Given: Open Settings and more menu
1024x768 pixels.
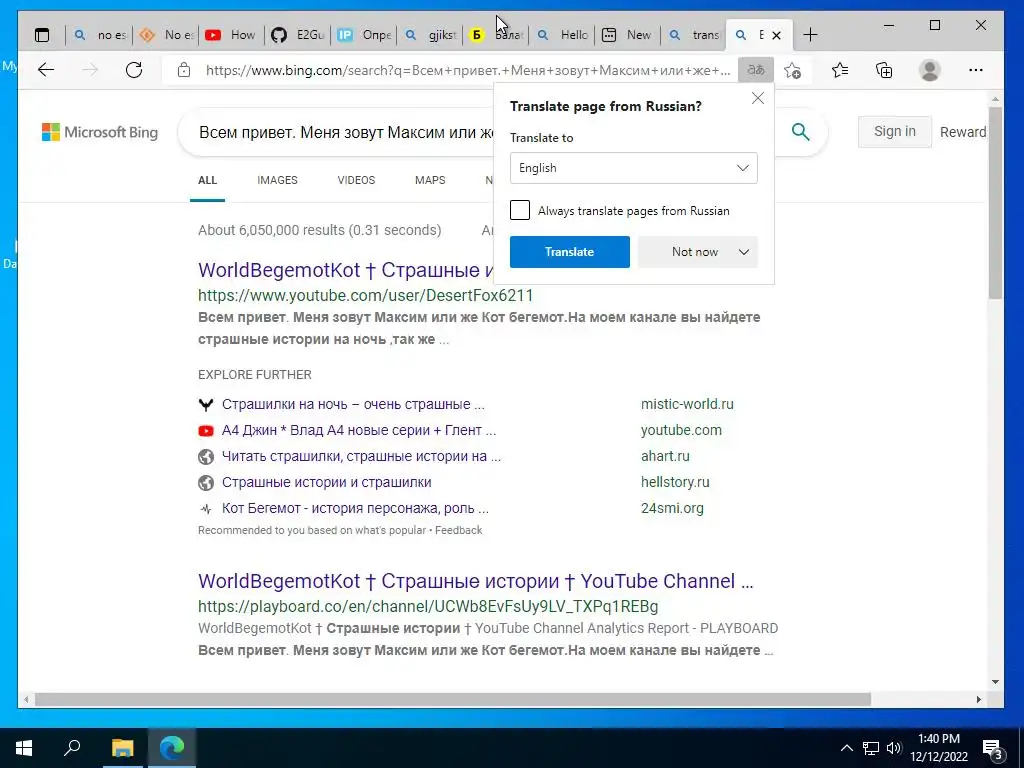Looking at the screenshot, I should (x=976, y=70).
